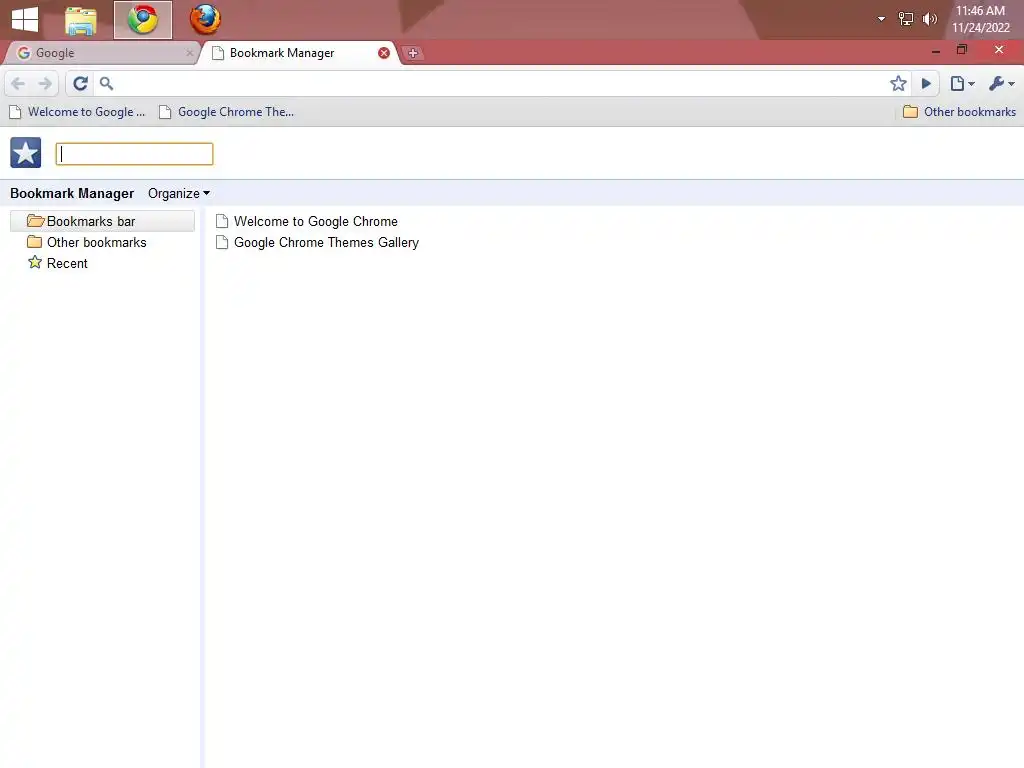
Task: Reload the current page
Action: [80, 84]
